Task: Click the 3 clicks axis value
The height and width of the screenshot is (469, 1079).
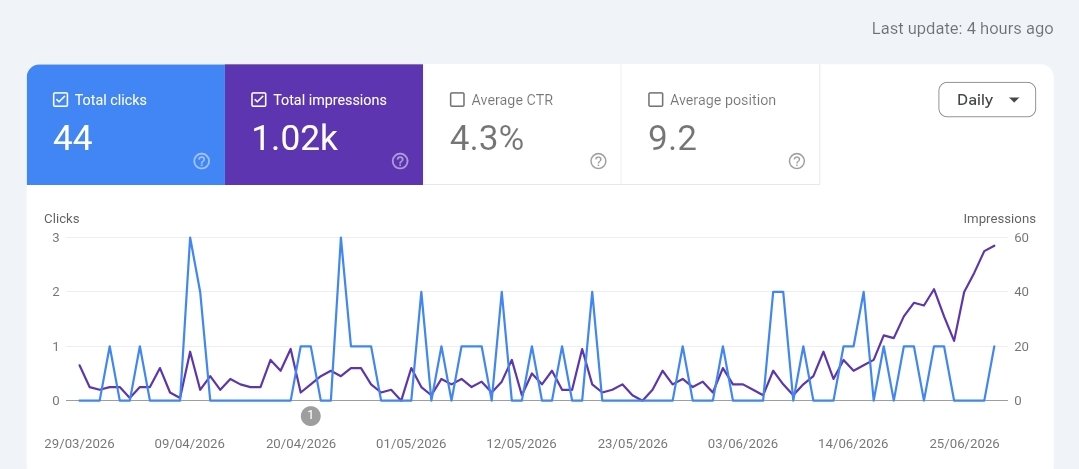Action: [x=56, y=238]
